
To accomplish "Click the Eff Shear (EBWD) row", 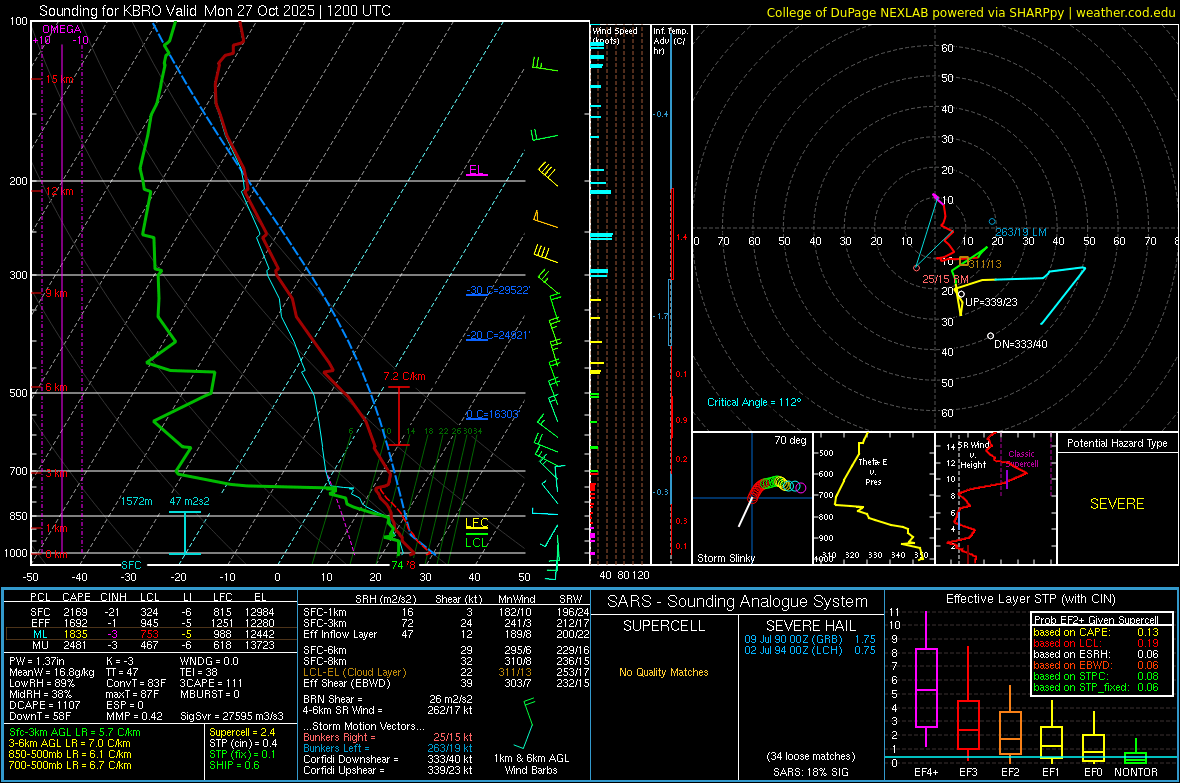I will click(446, 683).
